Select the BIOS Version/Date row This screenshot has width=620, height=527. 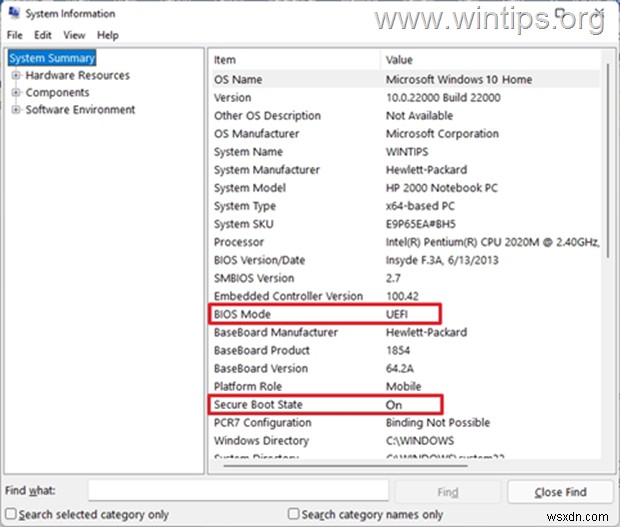[x=405, y=260]
